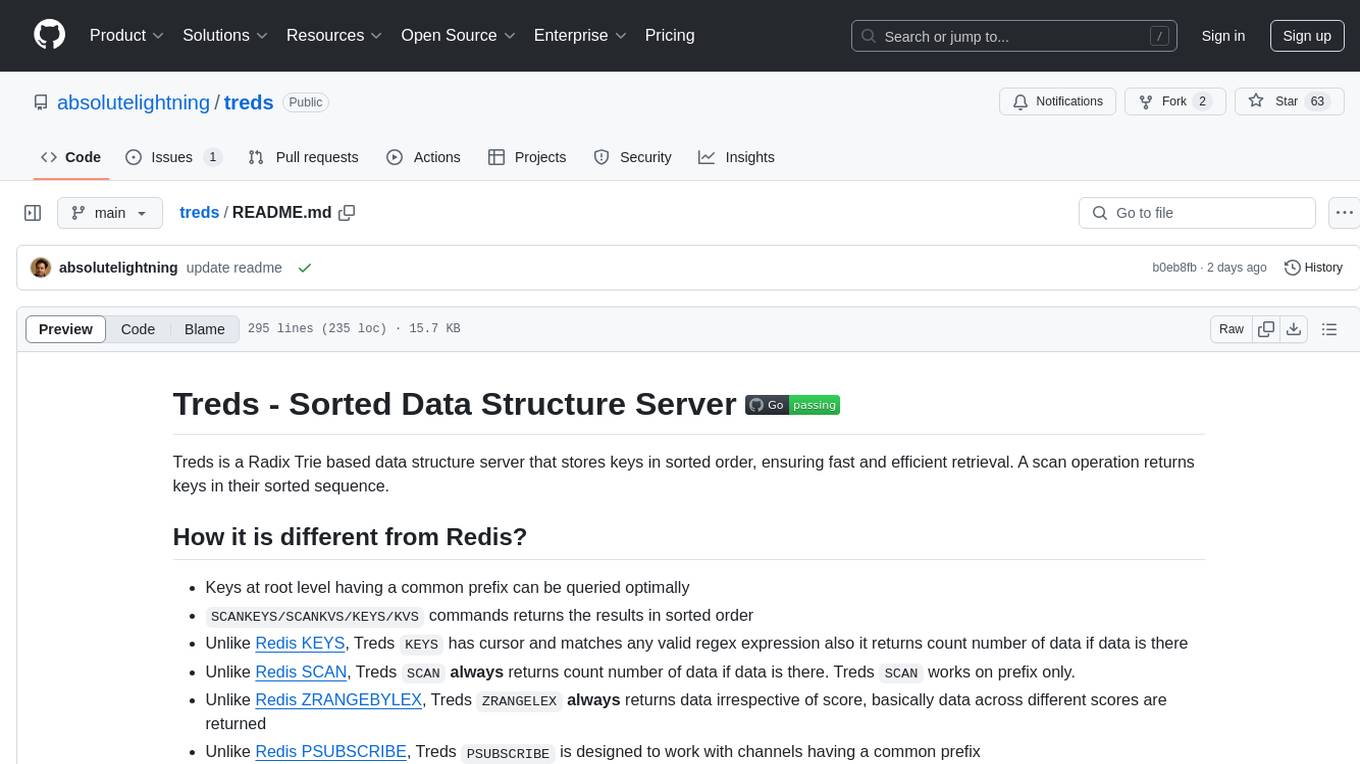The width and height of the screenshot is (1360, 764).
Task: Expand the file tree side panel
Action: click(33, 213)
